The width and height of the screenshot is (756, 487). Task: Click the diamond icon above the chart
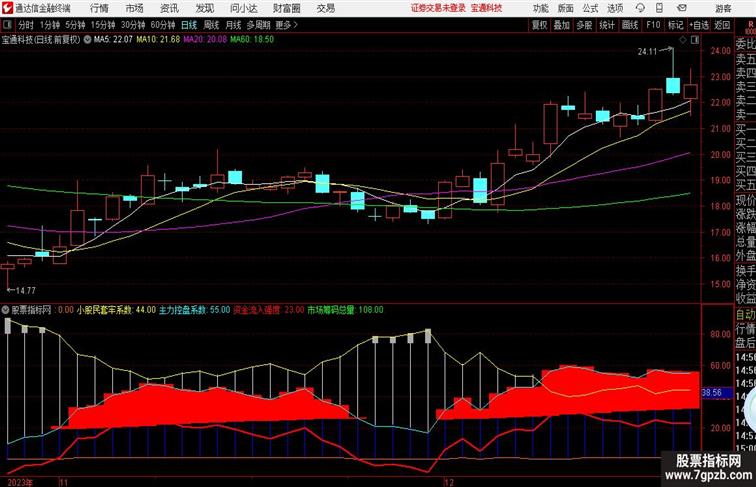683,41
